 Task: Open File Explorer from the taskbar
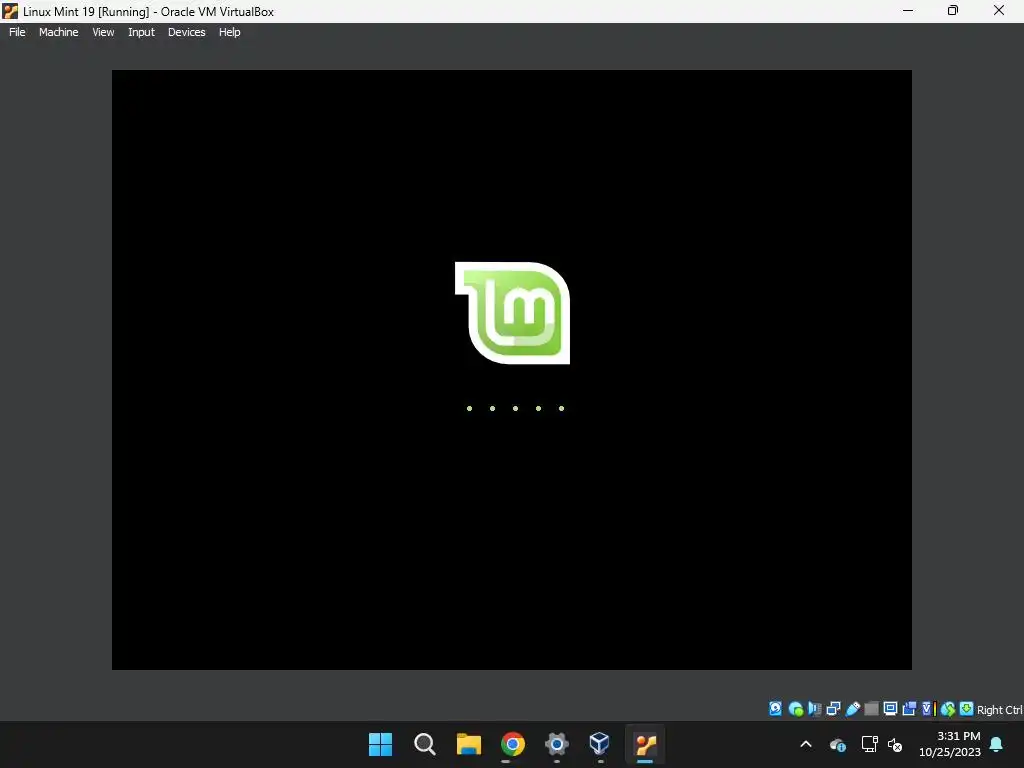pyautogui.click(x=468, y=744)
